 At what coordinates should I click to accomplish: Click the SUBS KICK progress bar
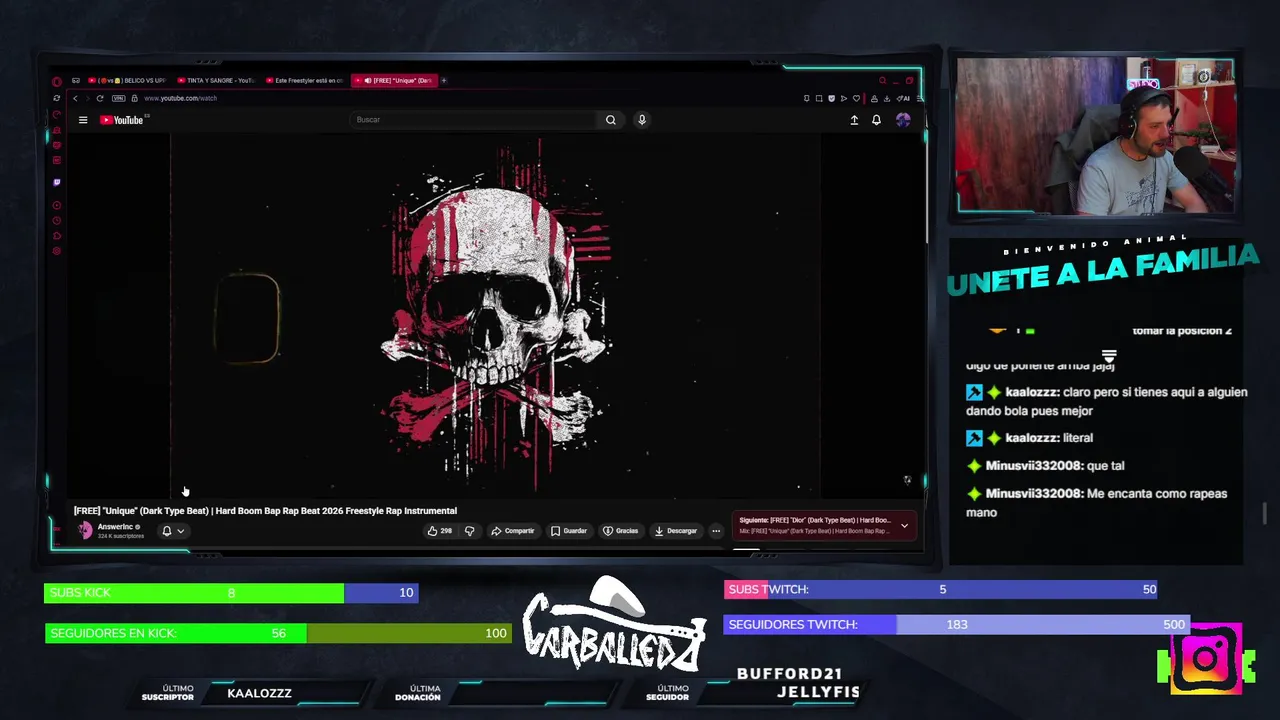click(231, 593)
